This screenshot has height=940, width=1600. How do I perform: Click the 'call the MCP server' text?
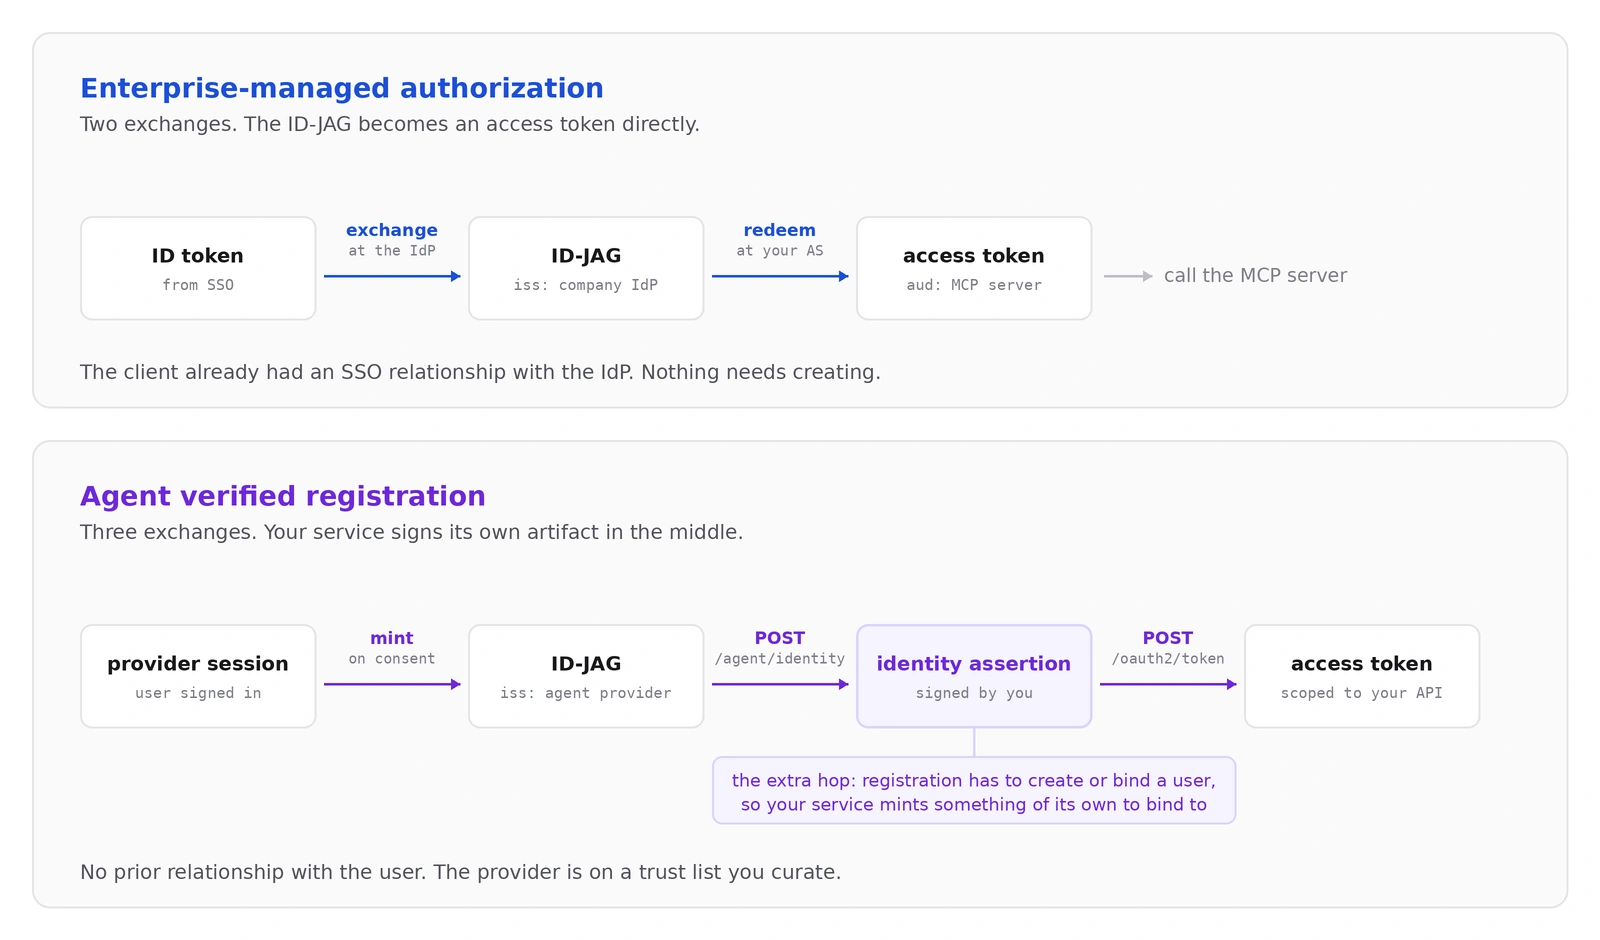coord(1255,276)
